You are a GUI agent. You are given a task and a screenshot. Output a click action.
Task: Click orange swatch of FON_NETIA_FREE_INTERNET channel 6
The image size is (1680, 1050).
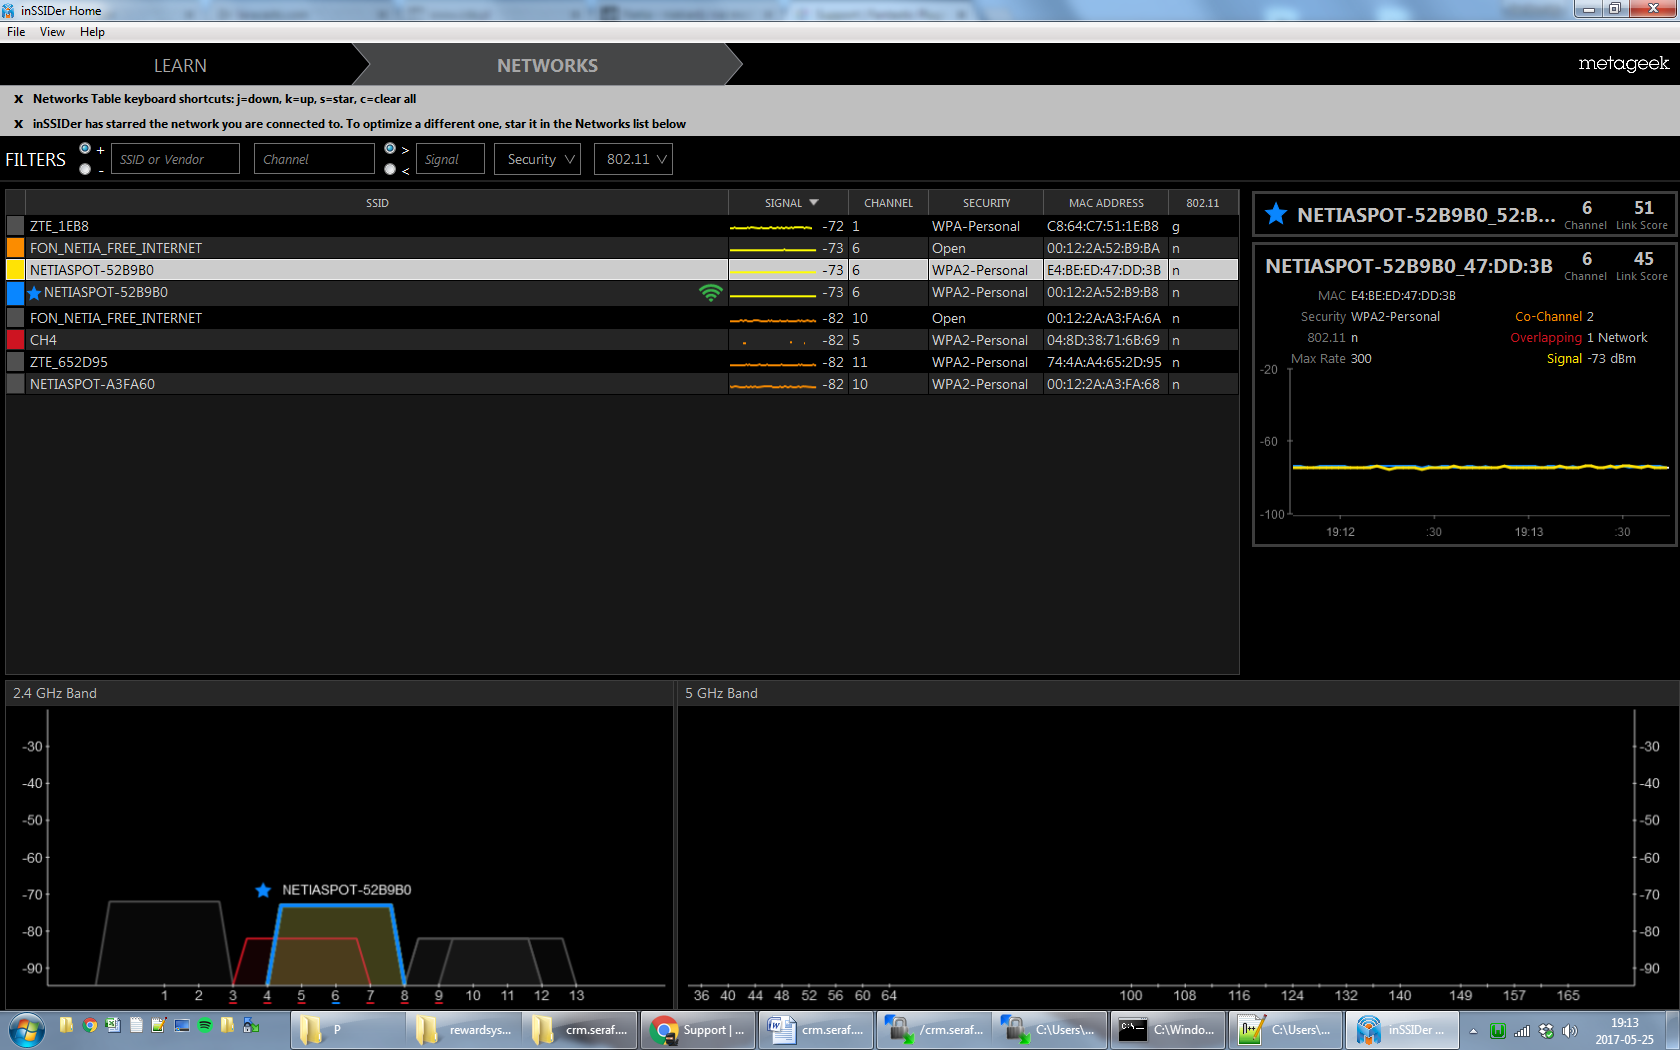coord(15,248)
